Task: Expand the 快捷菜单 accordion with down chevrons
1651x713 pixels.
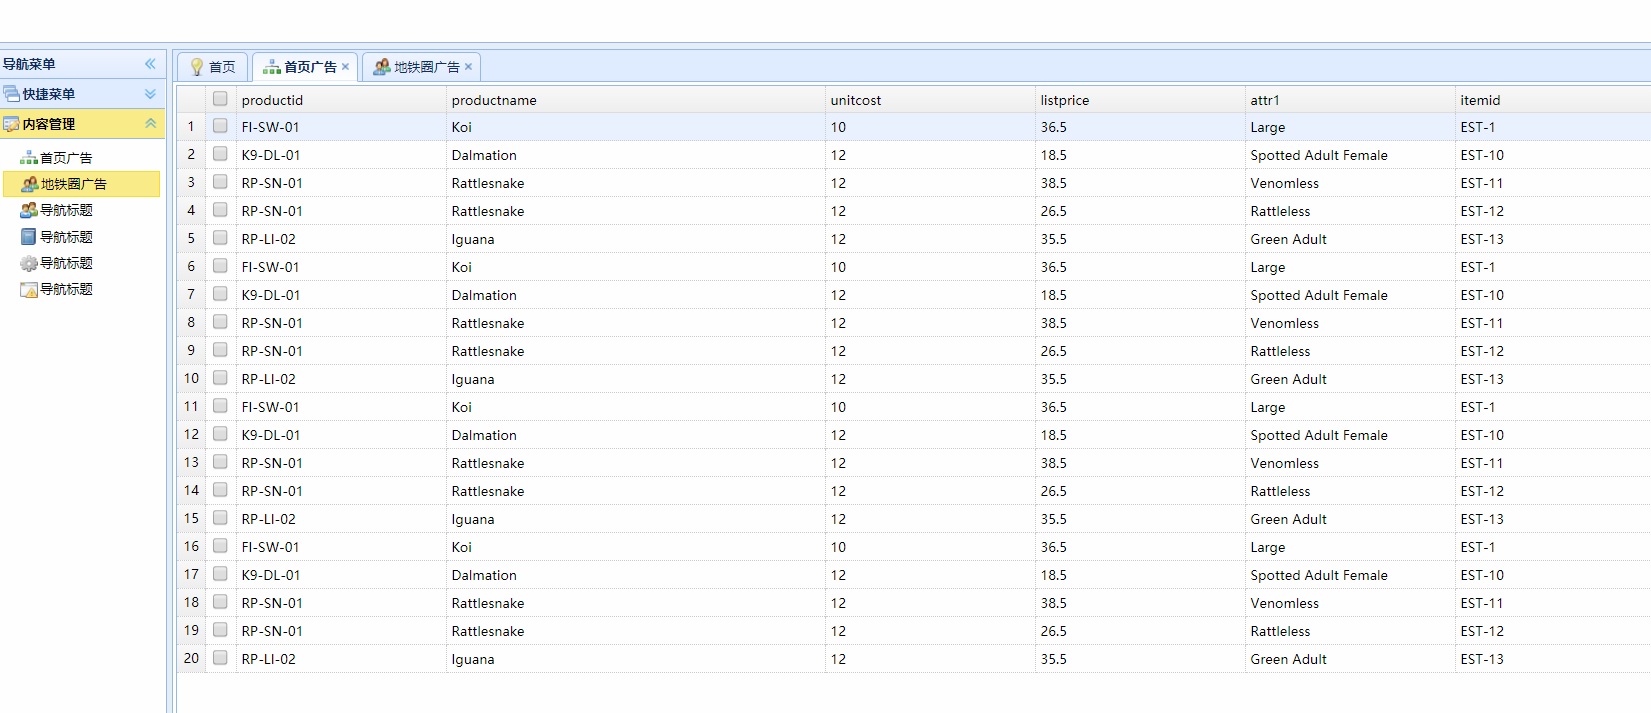Action: [x=150, y=94]
